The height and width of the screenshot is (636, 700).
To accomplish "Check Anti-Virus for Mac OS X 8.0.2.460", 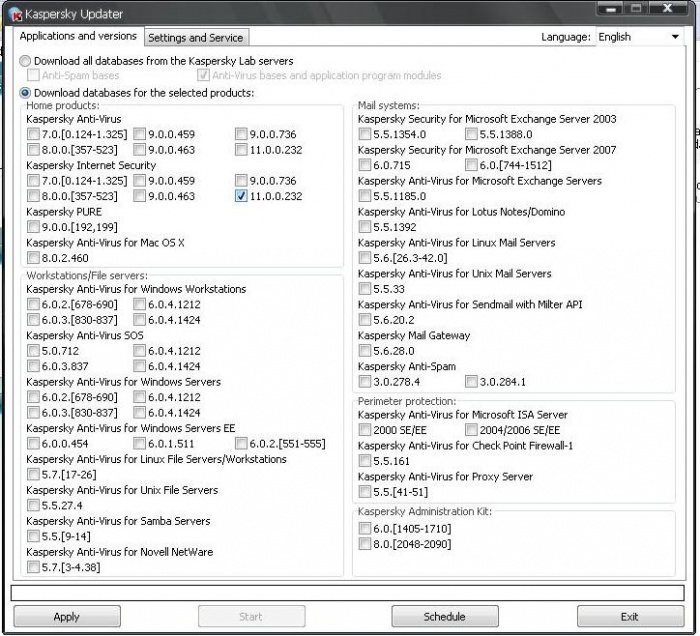I will pos(33,258).
